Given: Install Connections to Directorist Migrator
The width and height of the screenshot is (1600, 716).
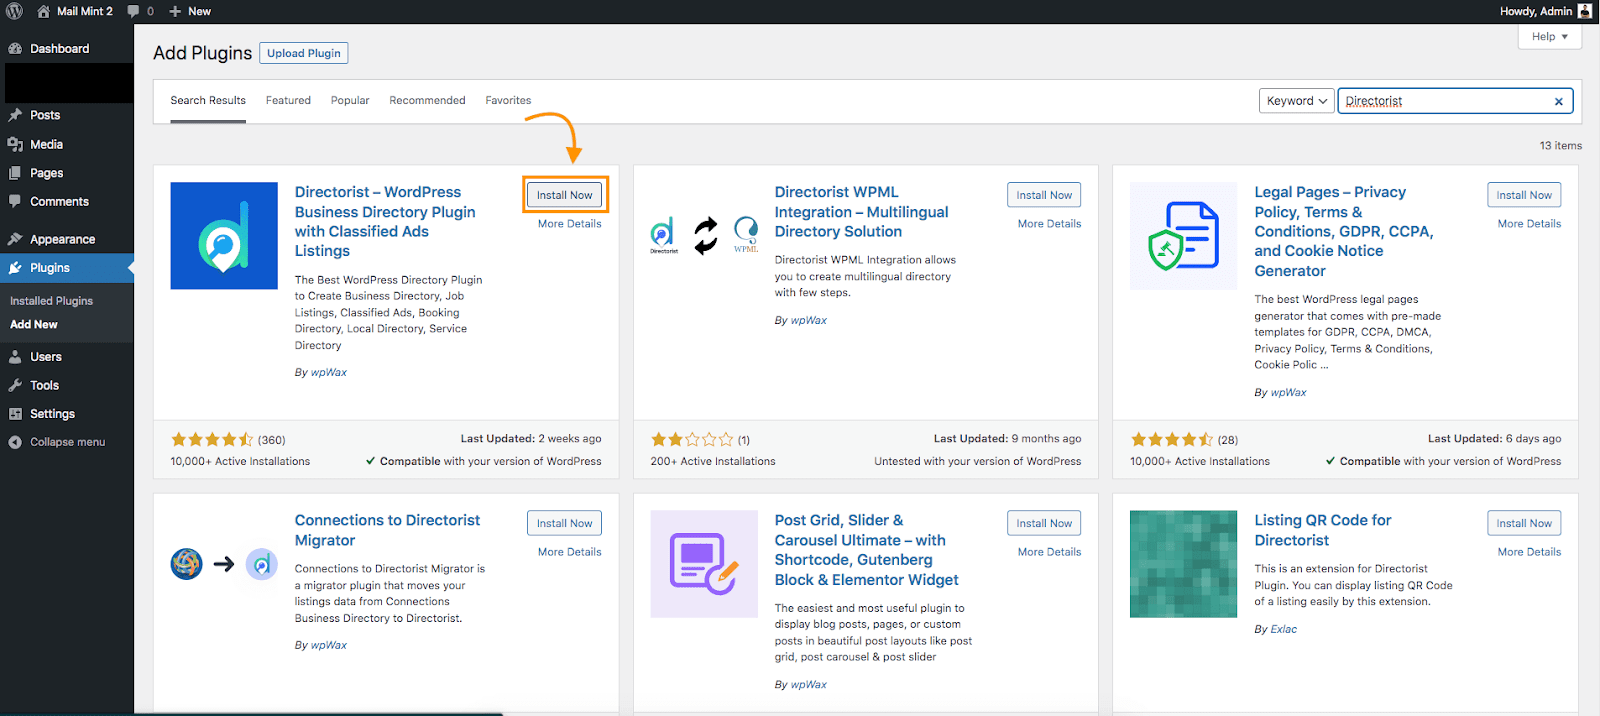Looking at the screenshot, I should click(x=565, y=523).
